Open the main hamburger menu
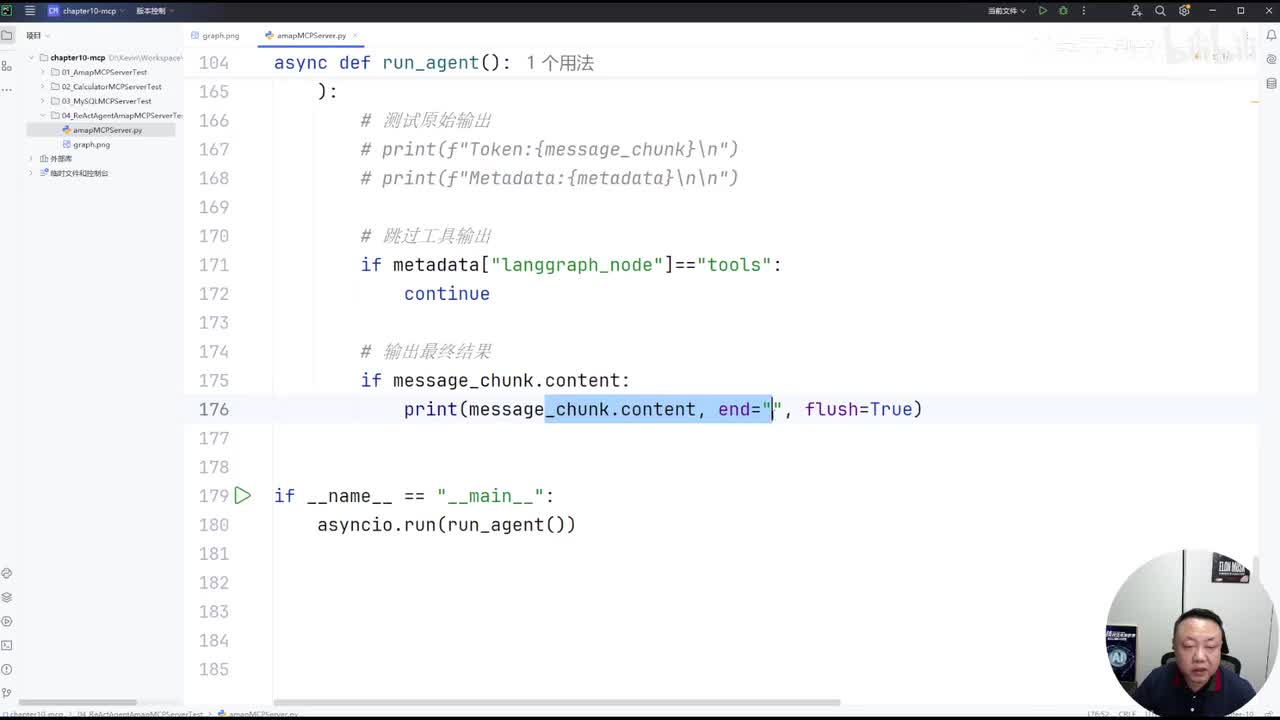The height and width of the screenshot is (720, 1280). pos(30,11)
